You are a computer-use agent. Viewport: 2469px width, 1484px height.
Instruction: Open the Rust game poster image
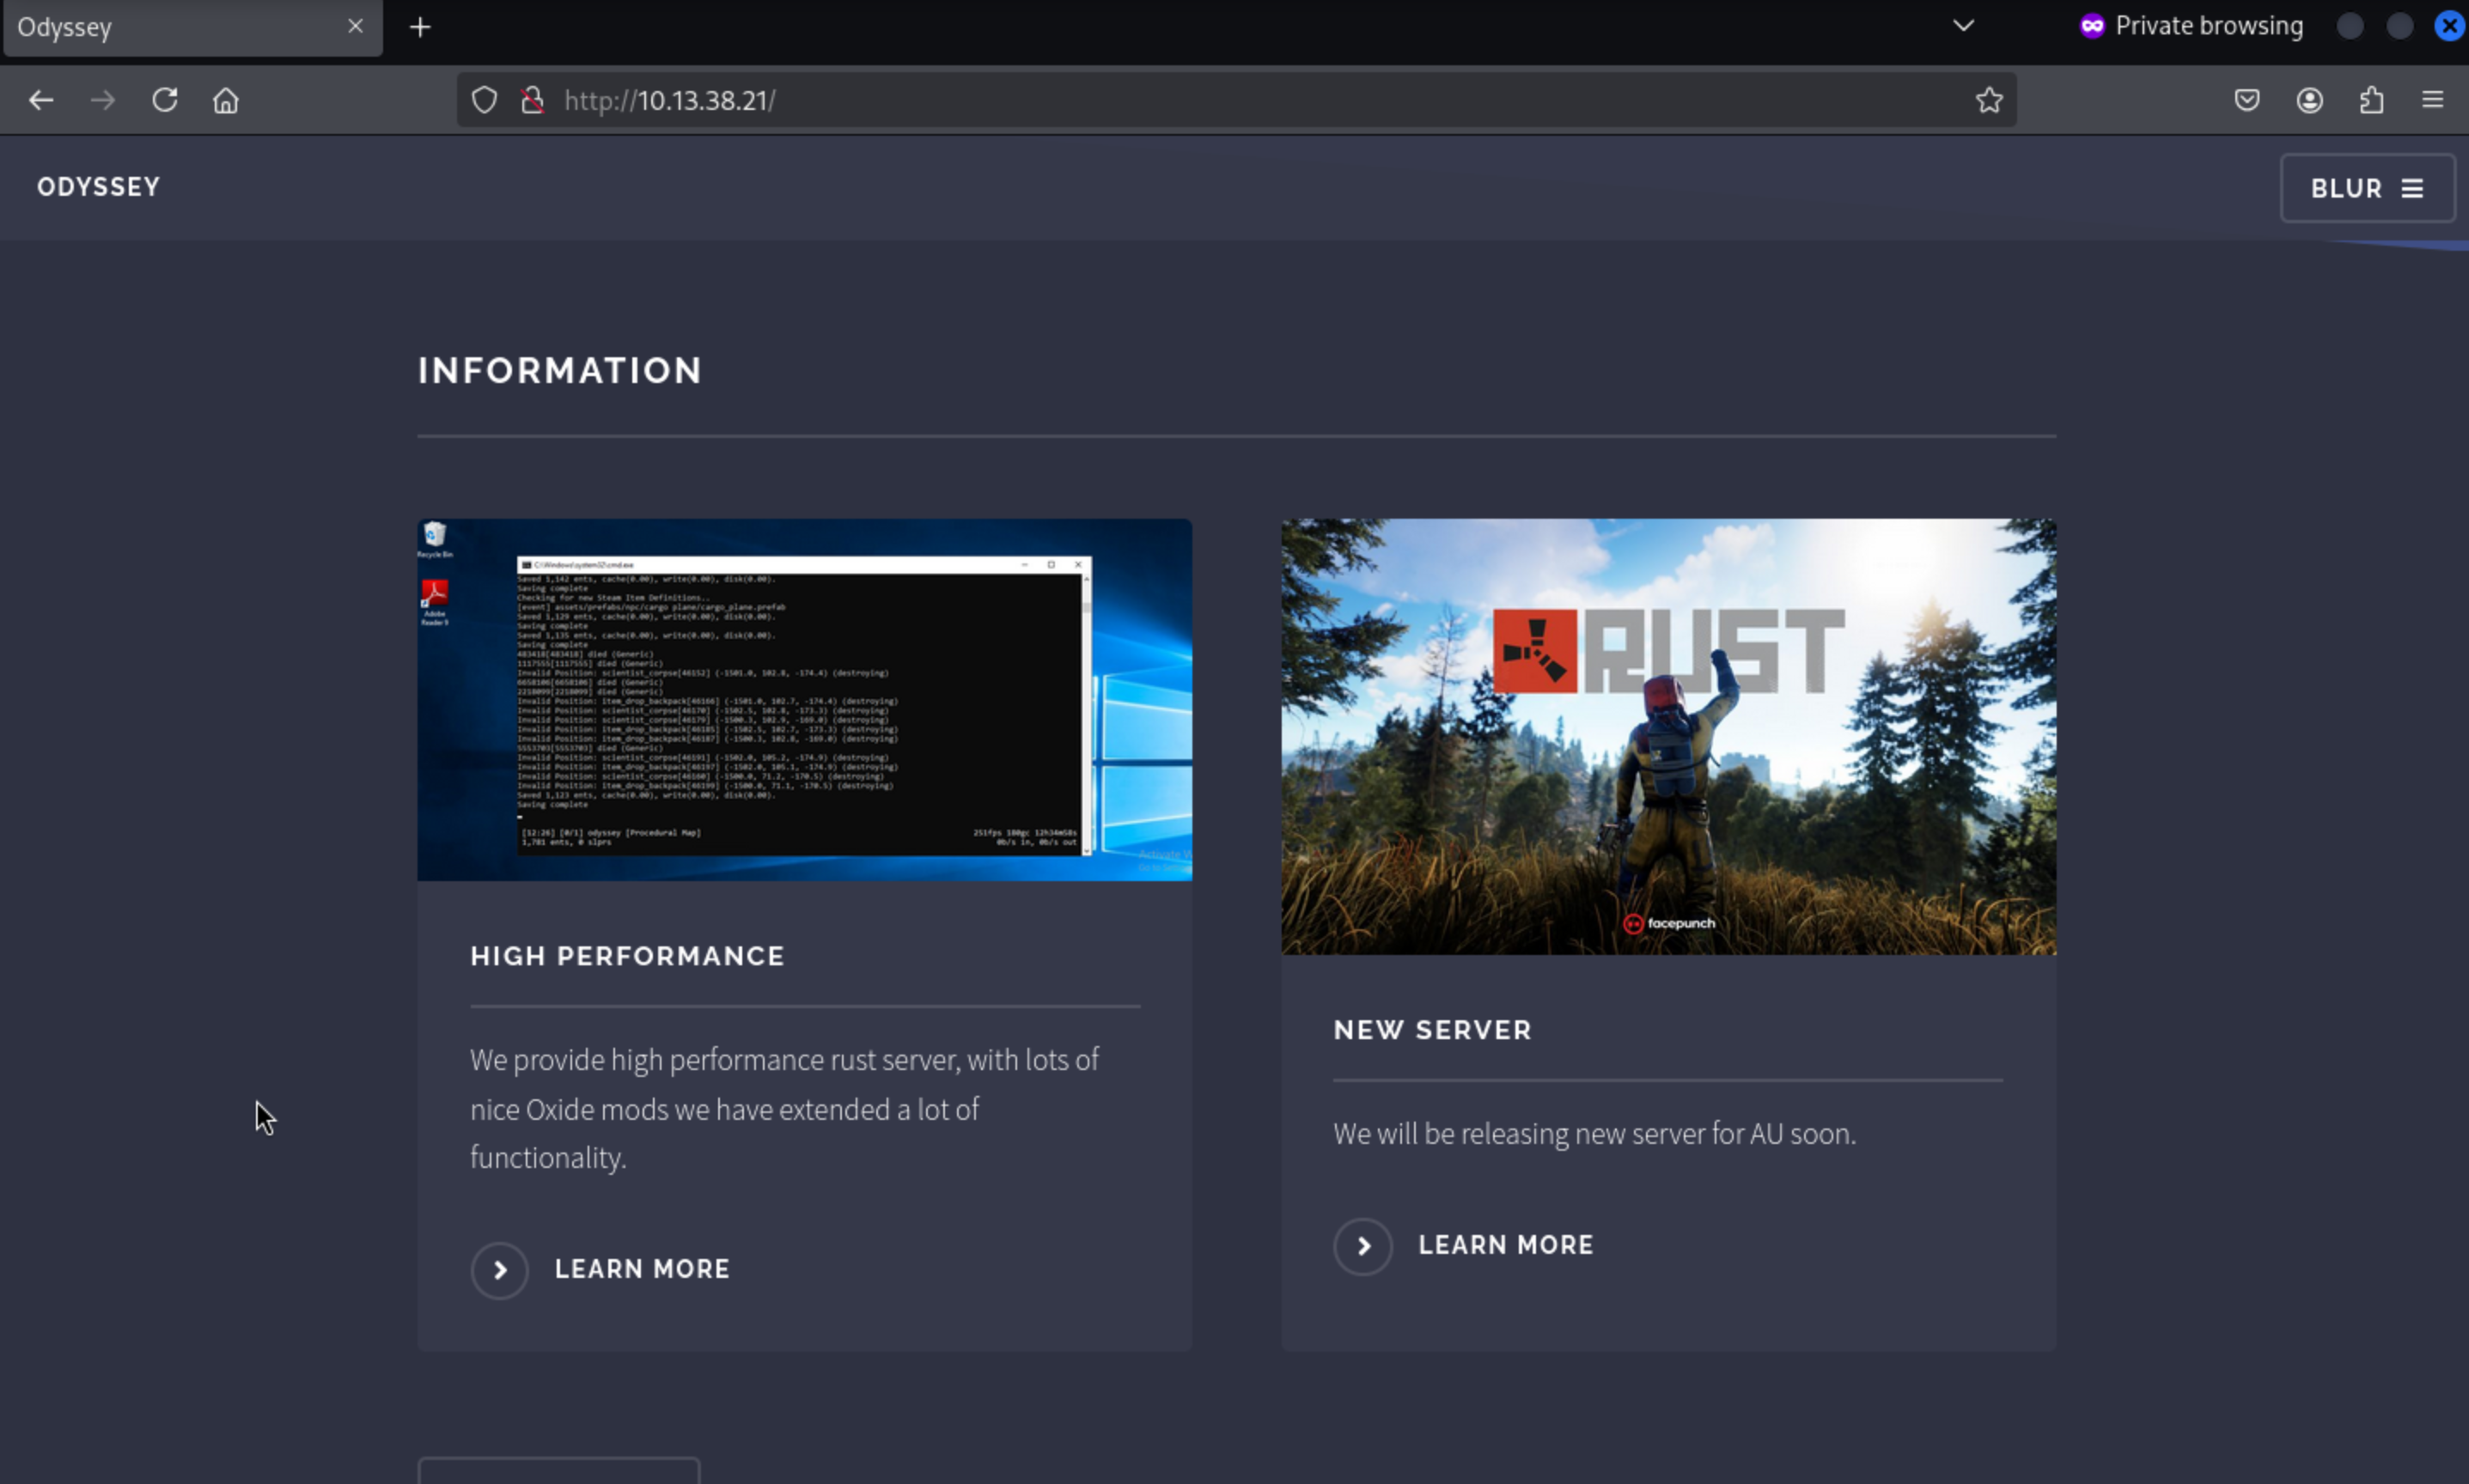pos(1668,736)
